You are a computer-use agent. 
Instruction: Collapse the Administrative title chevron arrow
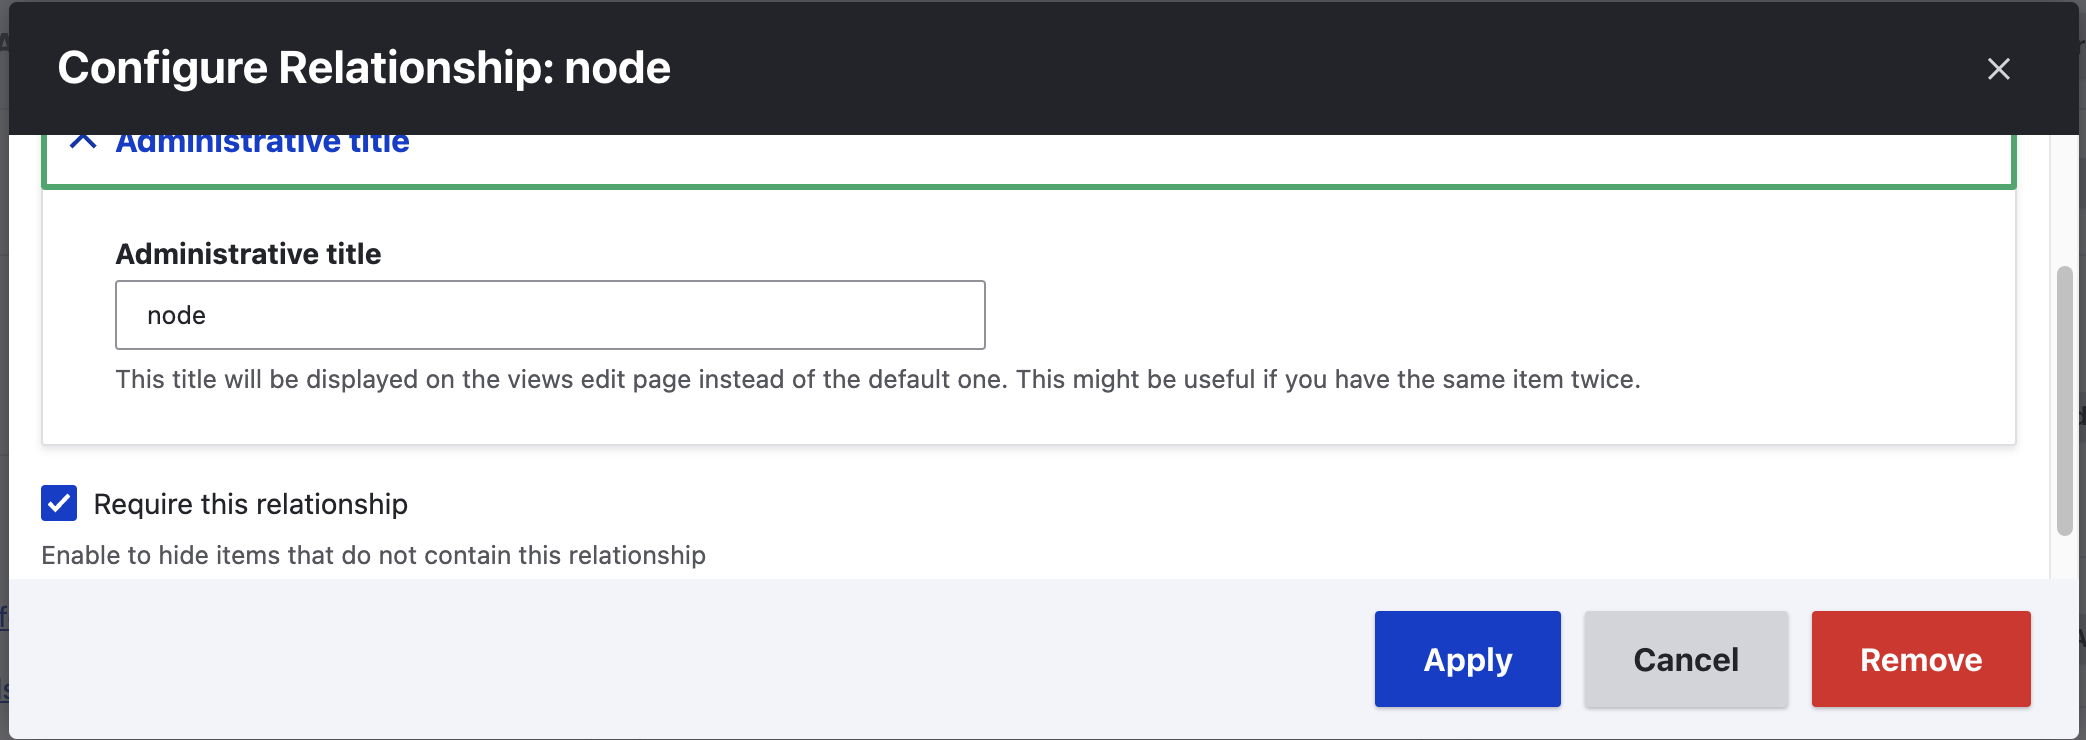tap(83, 142)
